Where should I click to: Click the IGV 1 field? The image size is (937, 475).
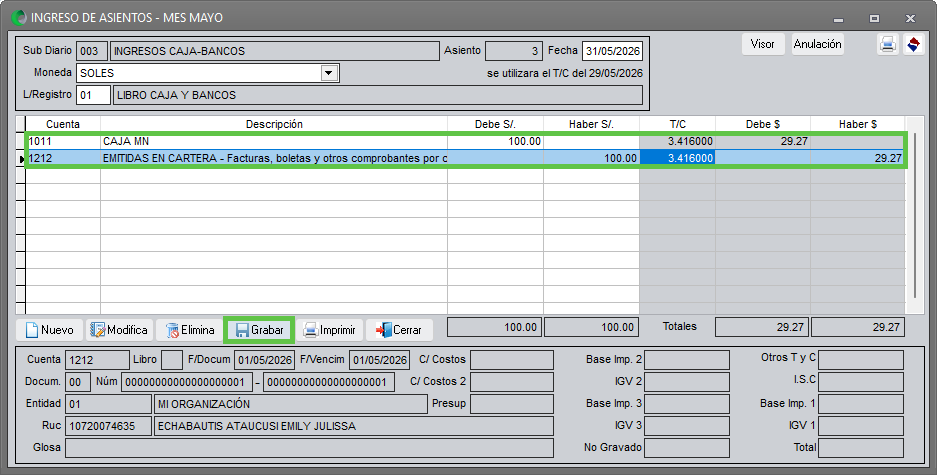pos(861,426)
